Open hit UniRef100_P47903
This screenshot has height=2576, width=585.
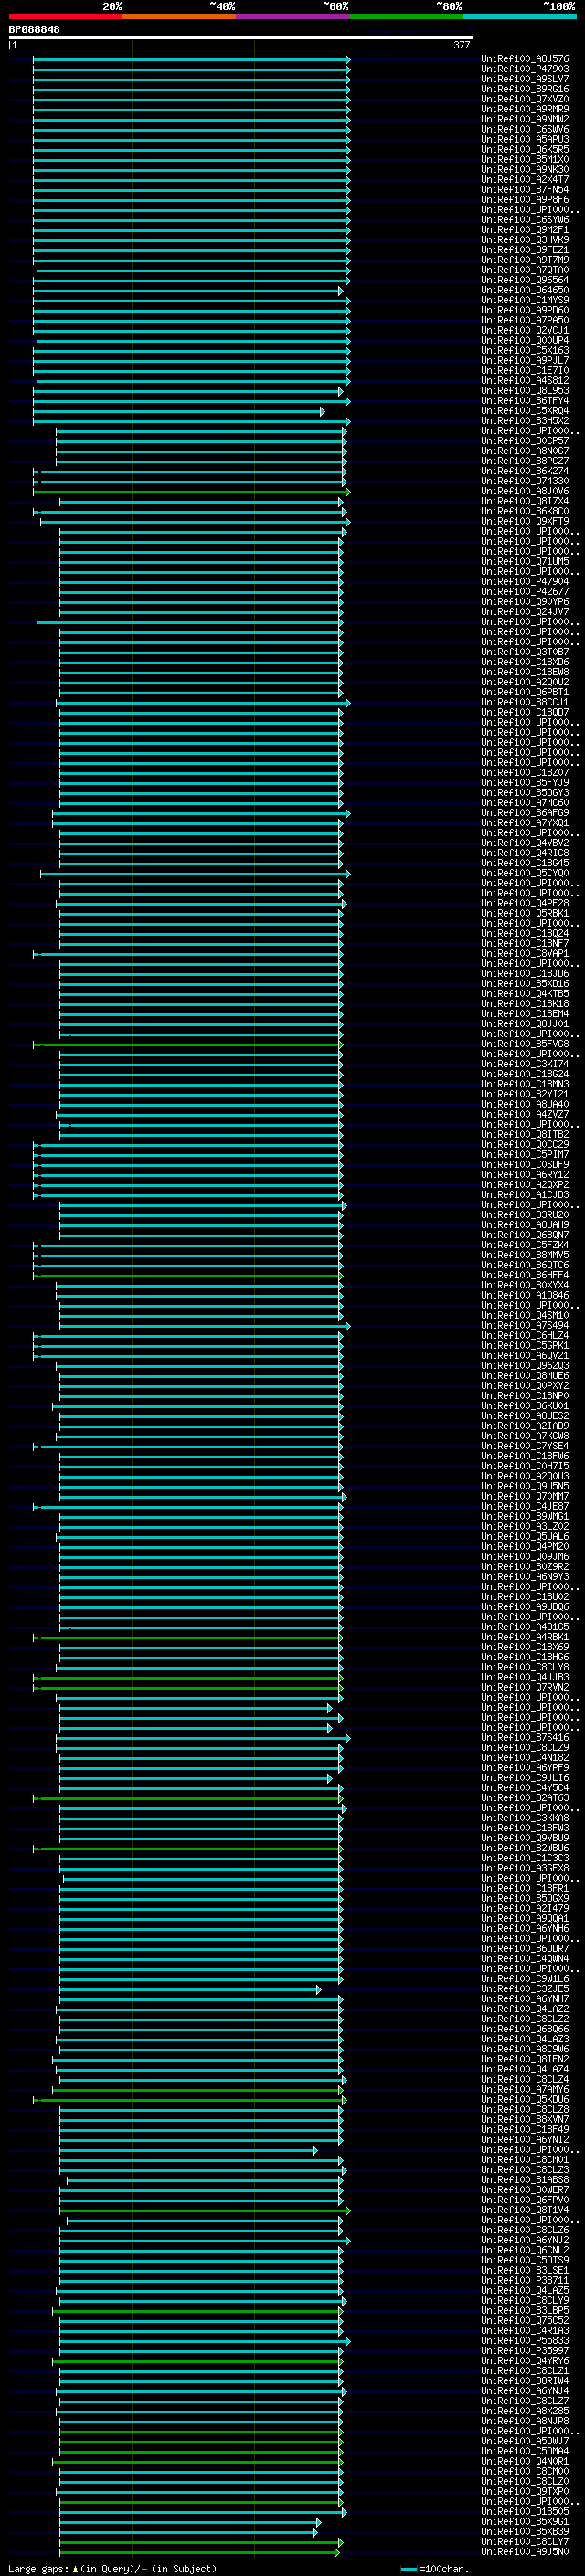click(525, 69)
